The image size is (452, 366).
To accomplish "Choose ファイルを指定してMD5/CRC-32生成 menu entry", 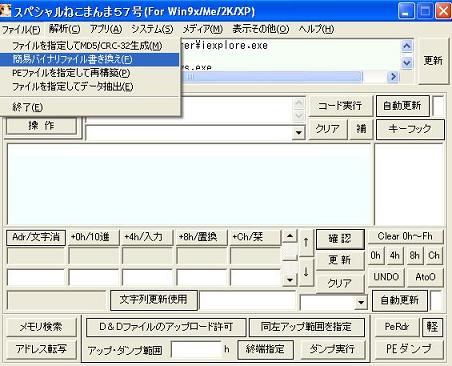I will coord(89,46).
